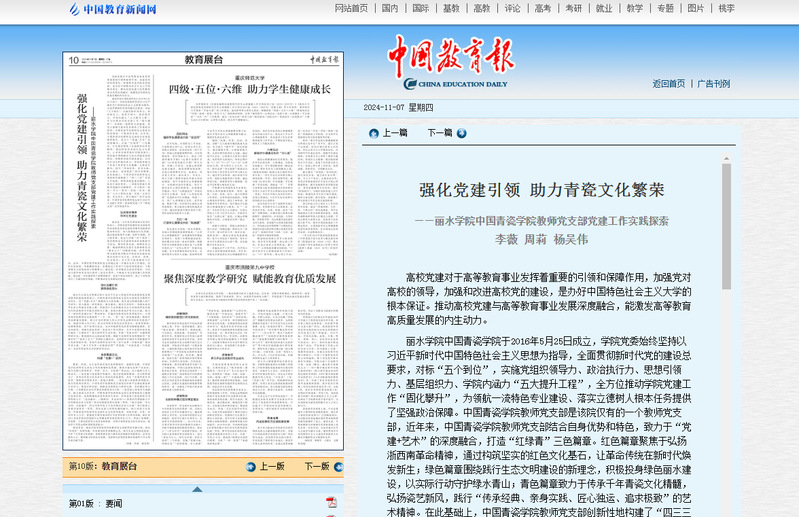Viewport: 799px width, 517px height.
Task: Click the 第10版：教育展台 label
Action: point(103,466)
